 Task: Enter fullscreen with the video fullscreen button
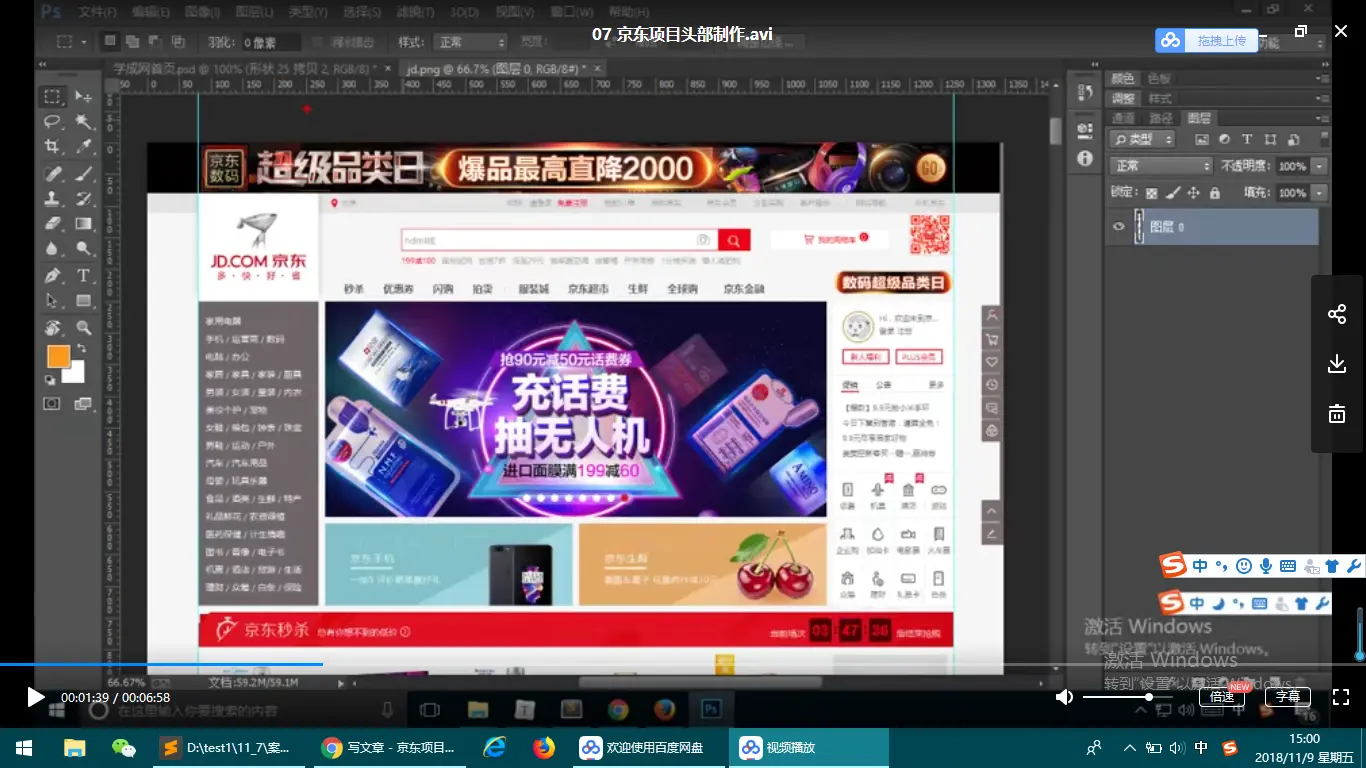1341,697
